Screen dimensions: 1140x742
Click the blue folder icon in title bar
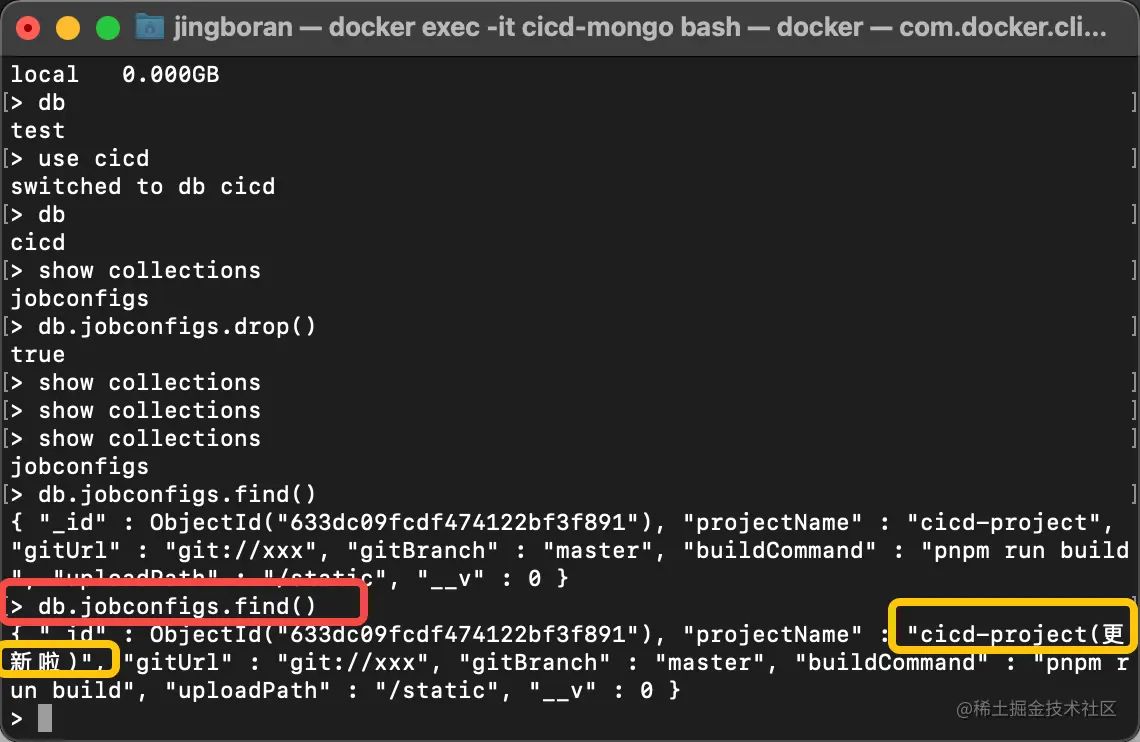pos(150,28)
